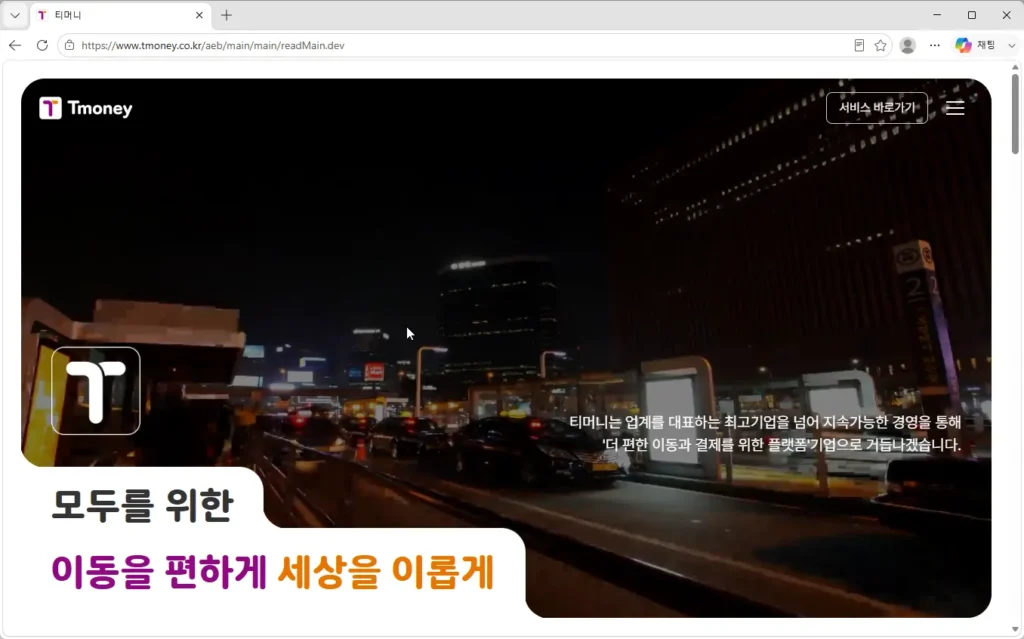
Task: Open browser profile avatar
Action: coord(907,45)
